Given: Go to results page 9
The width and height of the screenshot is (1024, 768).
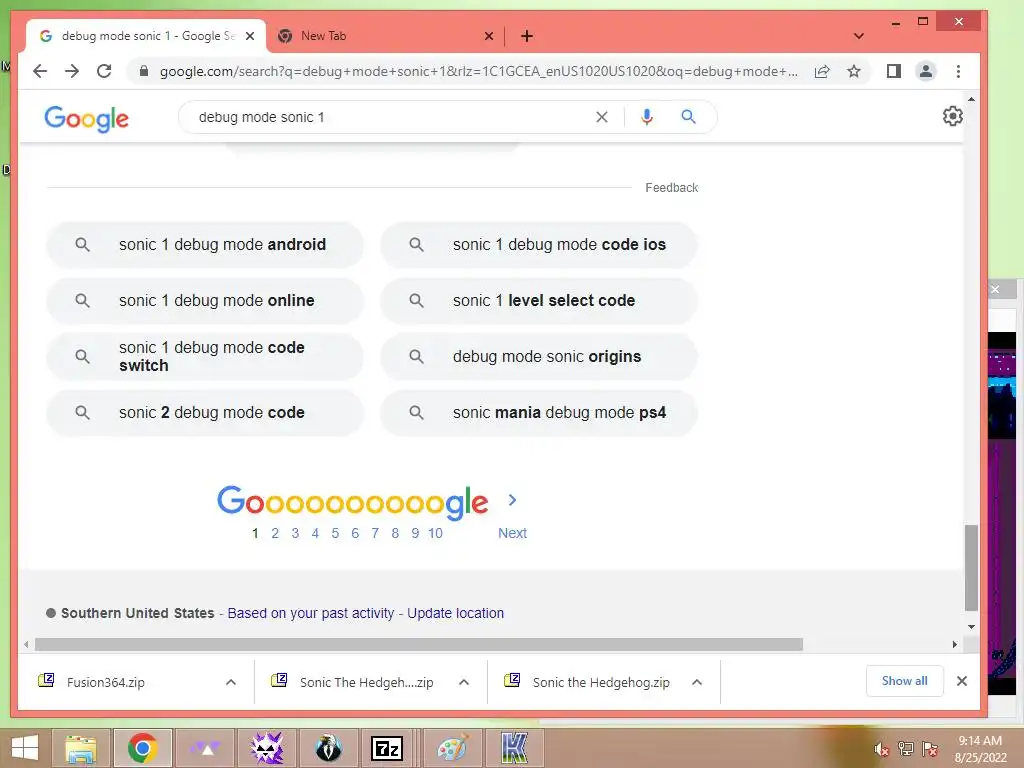Looking at the screenshot, I should pos(415,533).
